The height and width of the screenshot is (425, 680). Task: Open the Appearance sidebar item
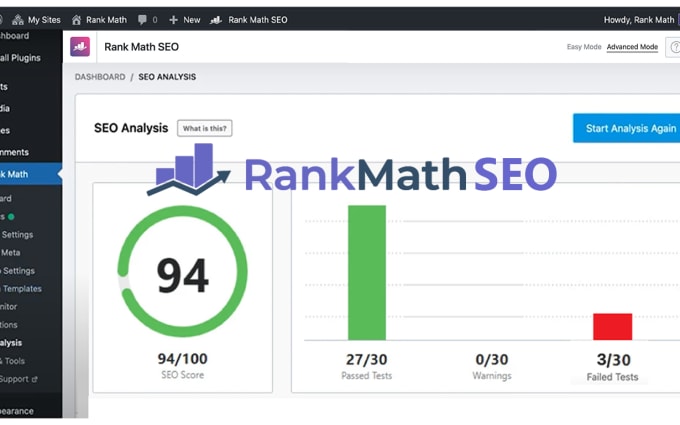[x=16, y=411]
